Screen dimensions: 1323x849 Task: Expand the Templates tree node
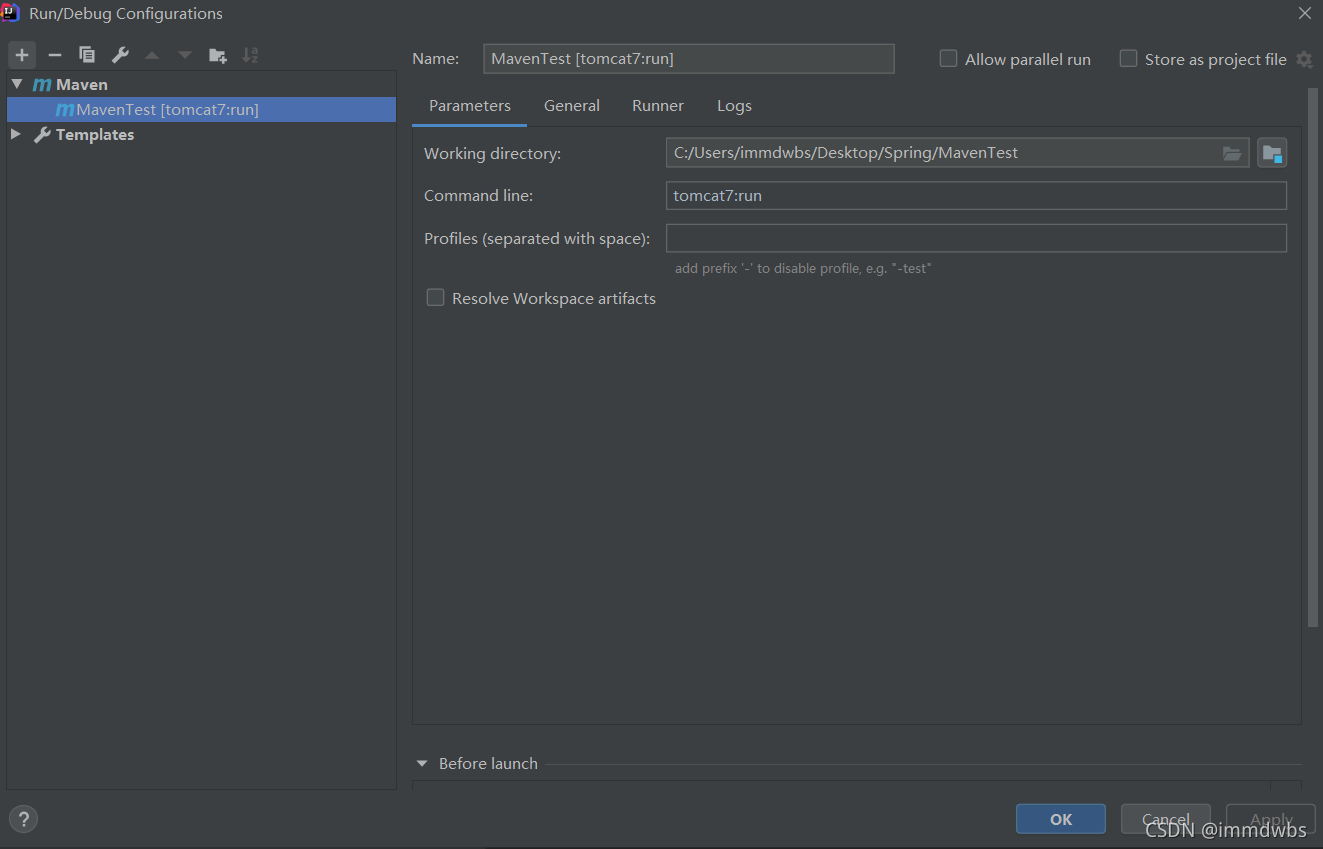16,134
